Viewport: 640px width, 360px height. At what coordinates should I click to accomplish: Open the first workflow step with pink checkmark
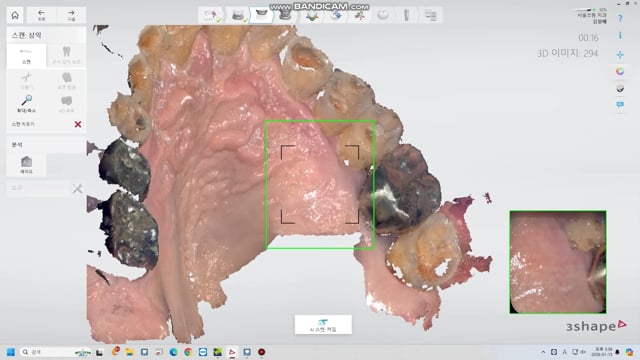pyautogui.click(x=211, y=16)
